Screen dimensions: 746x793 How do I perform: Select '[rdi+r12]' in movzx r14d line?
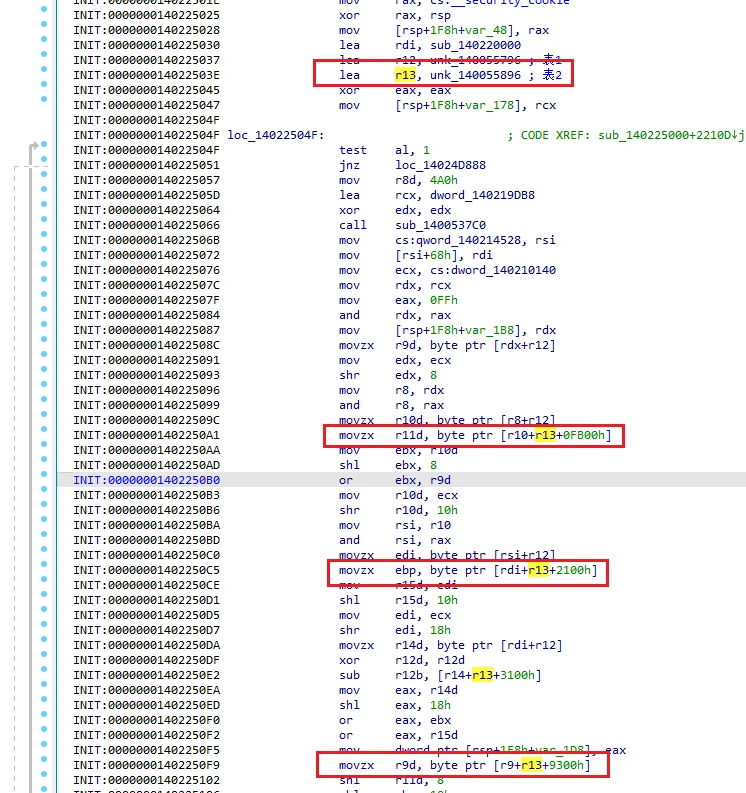coord(532,645)
